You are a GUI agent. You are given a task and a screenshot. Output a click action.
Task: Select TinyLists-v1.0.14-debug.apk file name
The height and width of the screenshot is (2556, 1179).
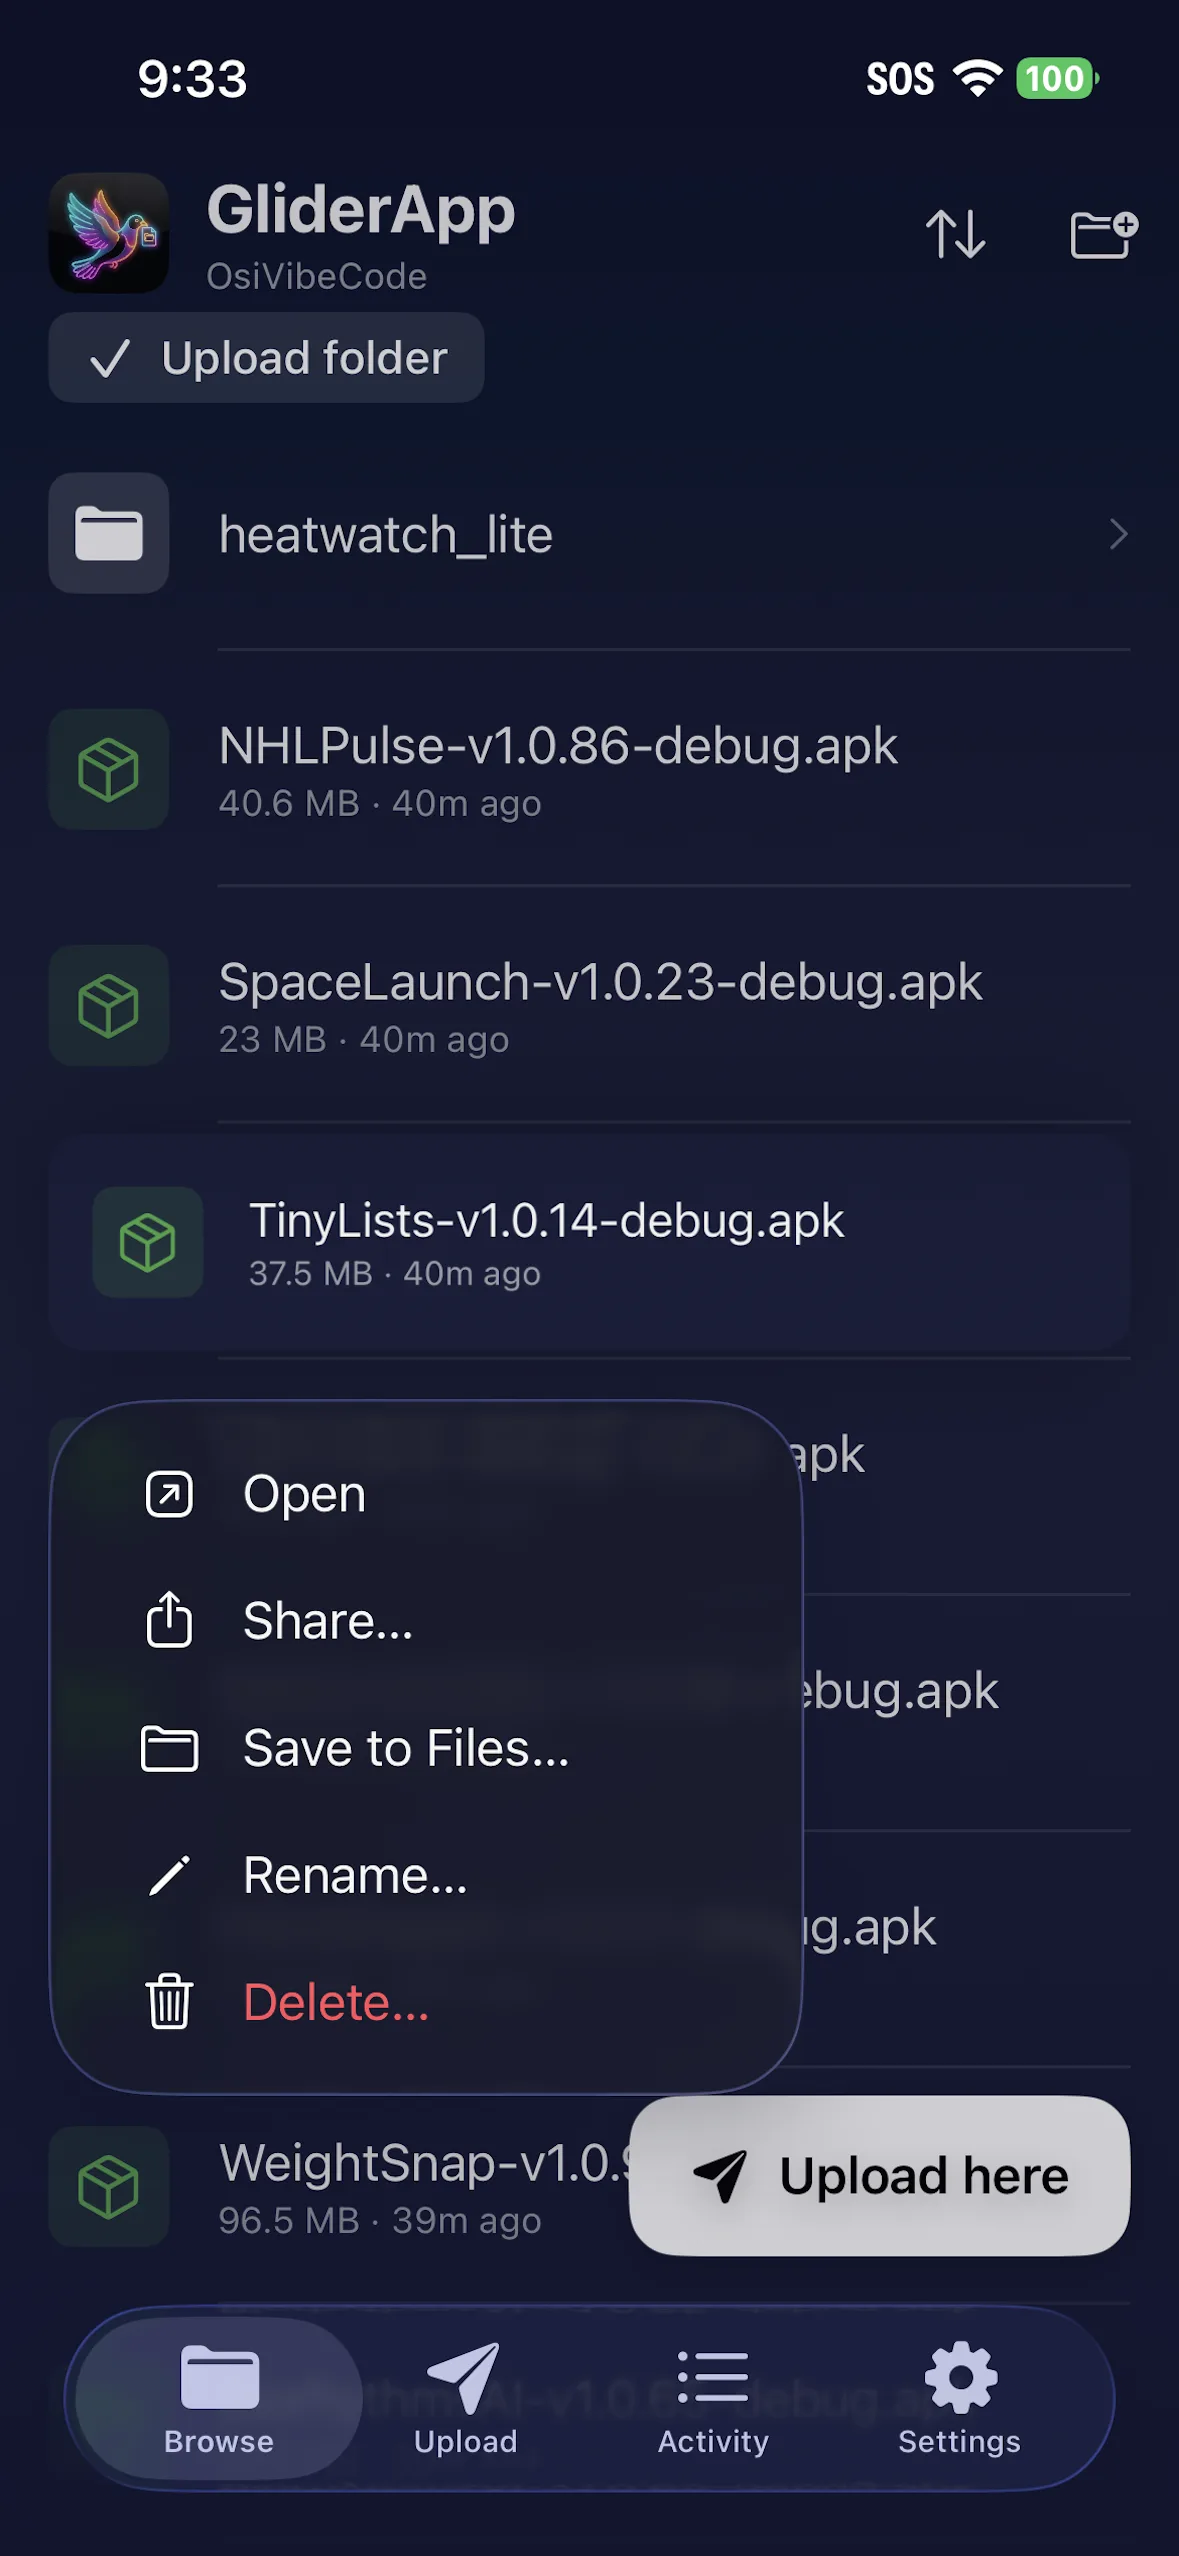(x=546, y=1221)
